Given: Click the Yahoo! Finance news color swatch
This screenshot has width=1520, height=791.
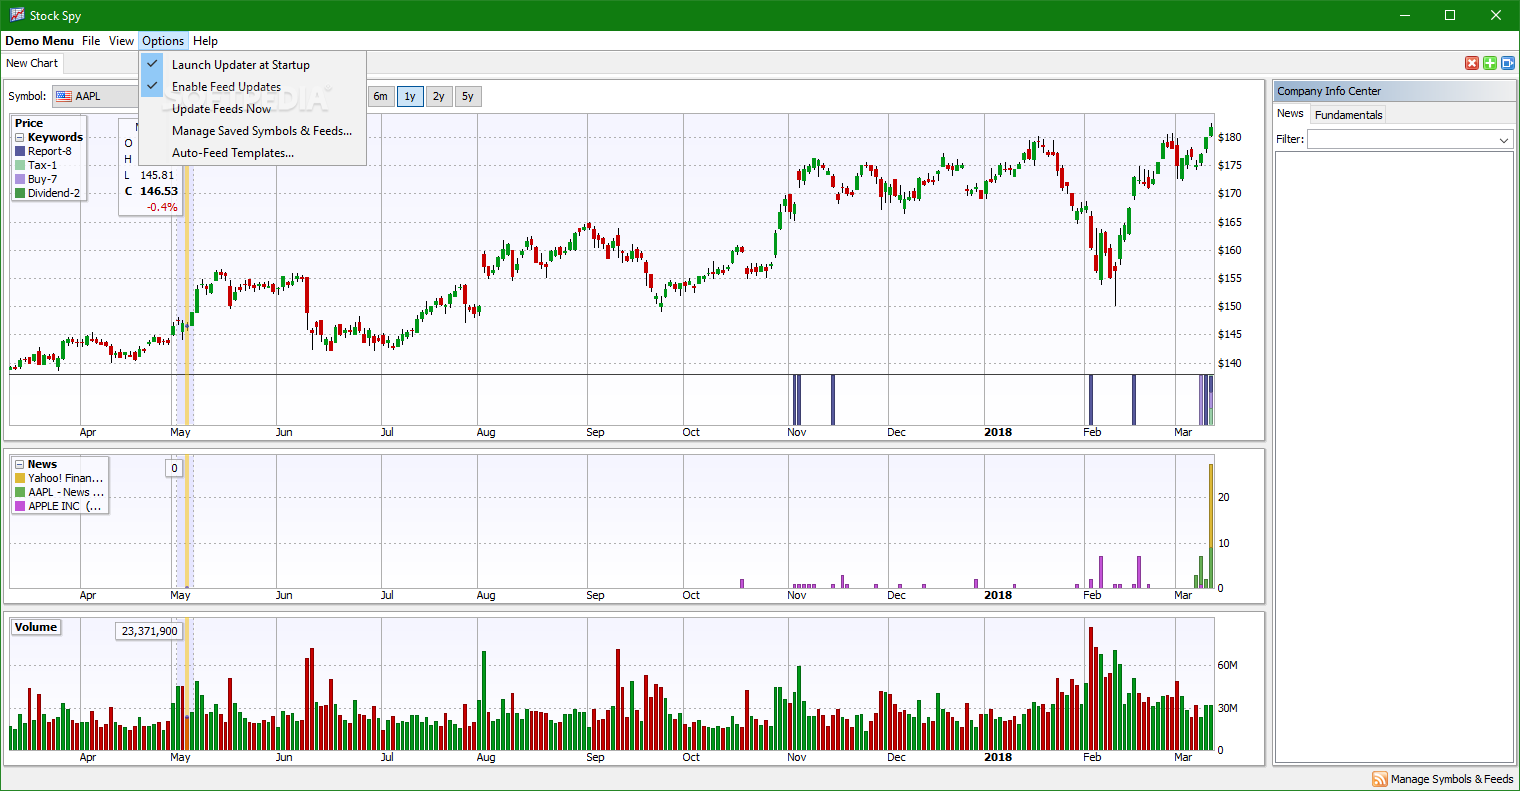Looking at the screenshot, I should click(x=20, y=478).
